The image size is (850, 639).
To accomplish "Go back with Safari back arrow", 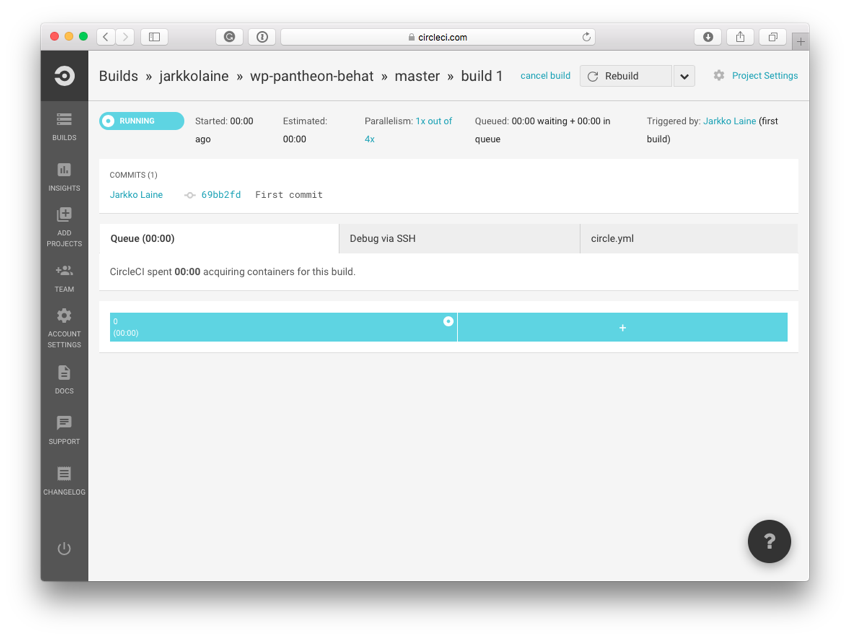I will [x=106, y=37].
